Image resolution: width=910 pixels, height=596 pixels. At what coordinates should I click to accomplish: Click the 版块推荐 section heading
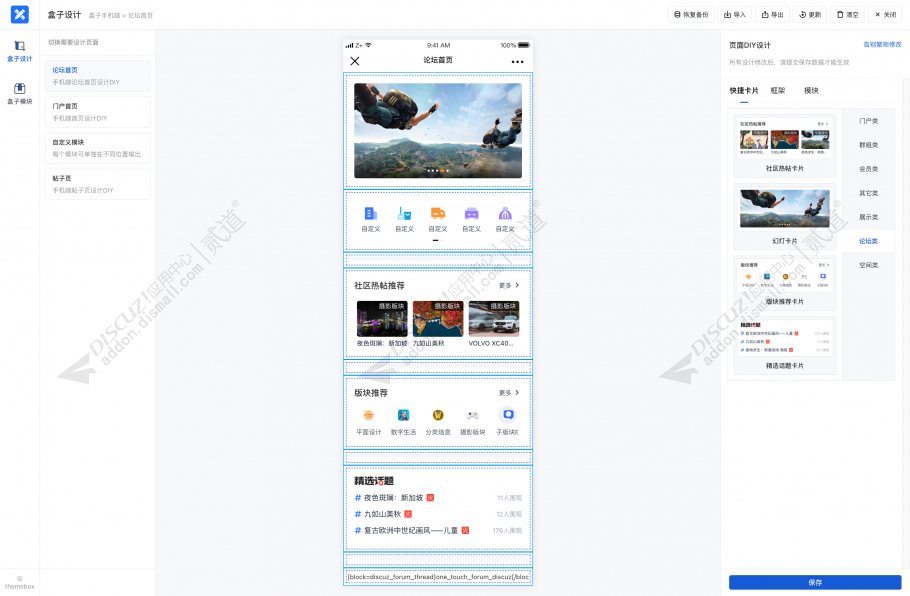[371, 393]
